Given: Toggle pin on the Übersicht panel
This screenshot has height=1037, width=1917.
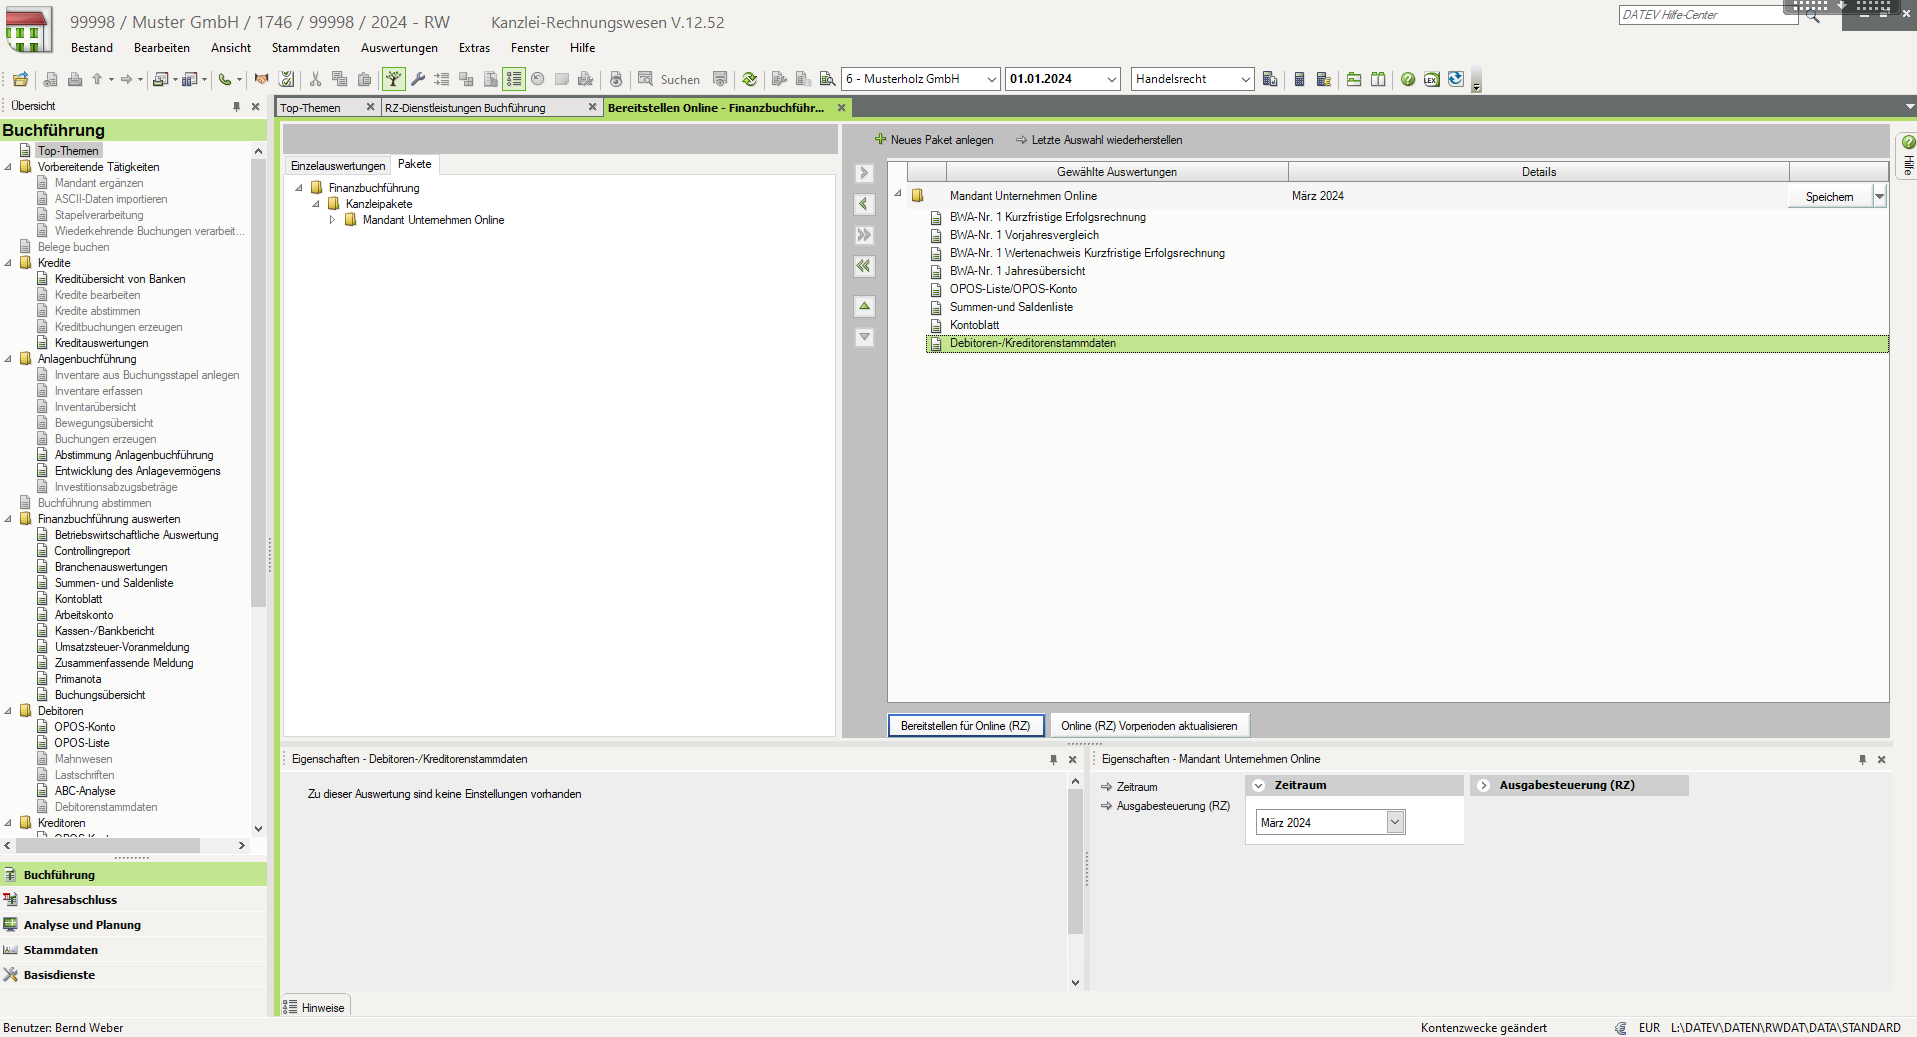Looking at the screenshot, I should tap(236, 106).
